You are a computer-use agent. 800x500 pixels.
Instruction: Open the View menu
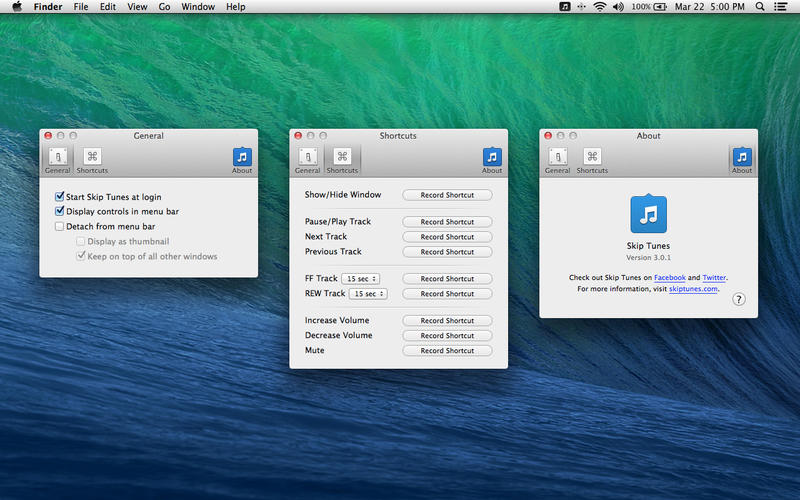(137, 7)
